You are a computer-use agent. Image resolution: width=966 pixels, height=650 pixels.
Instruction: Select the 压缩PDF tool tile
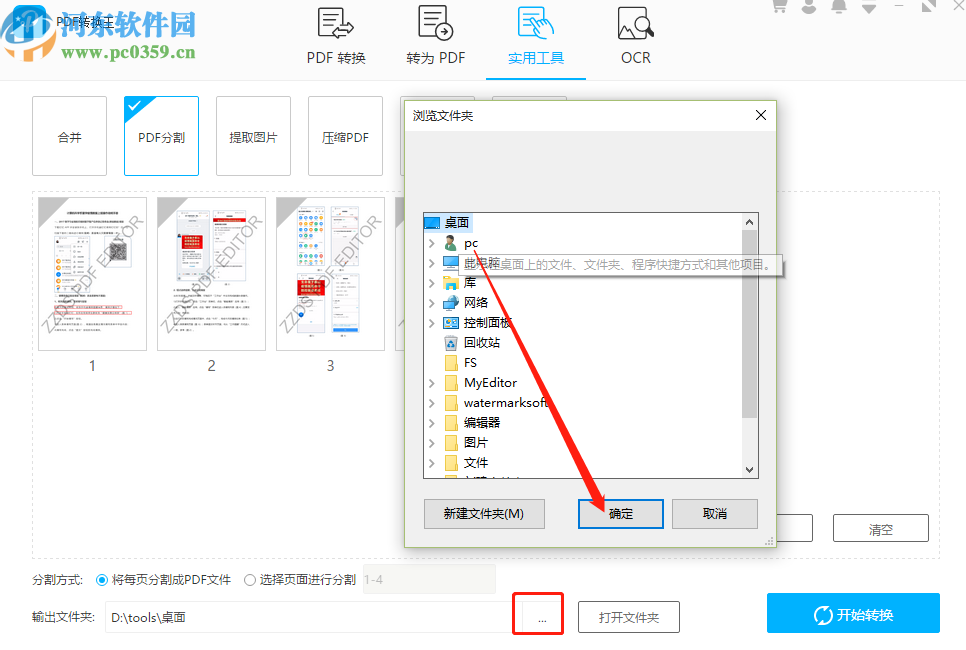point(345,136)
